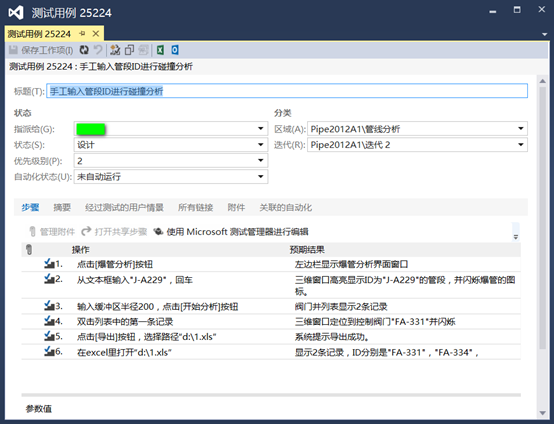554x424 pixels.
Task: Click the new linked work item icon
Action: [115, 50]
